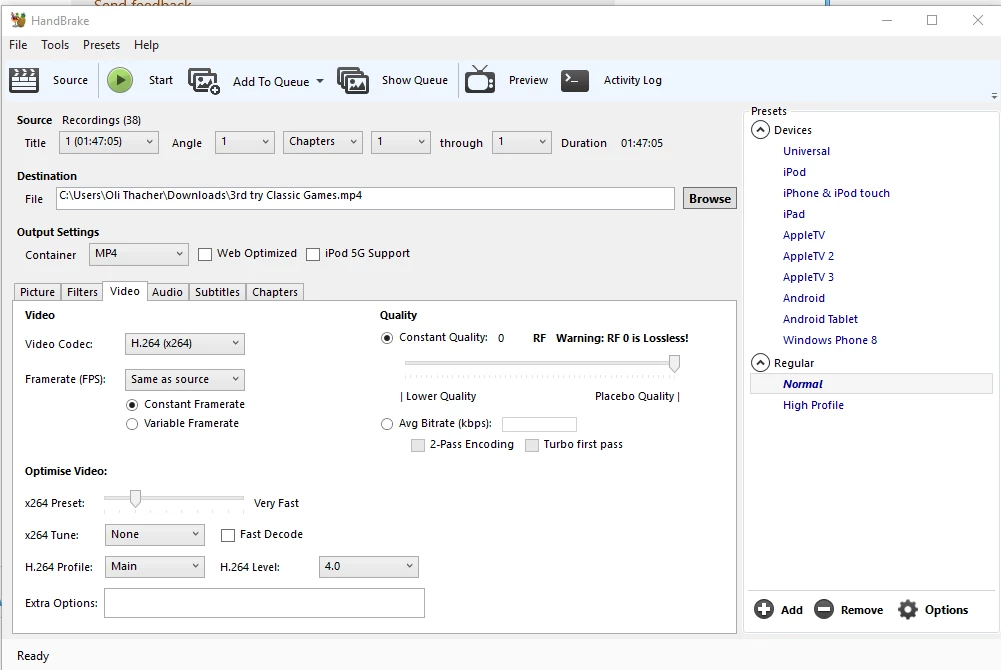This screenshot has height=670, width=1001.
Task: Open the Angle dropdown
Action: tap(245, 142)
